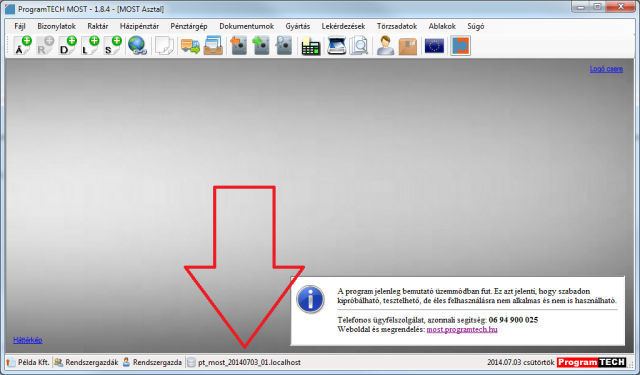Click the database name in status bar
The width and height of the screenshot is (640, 375).
coord(249,362)
